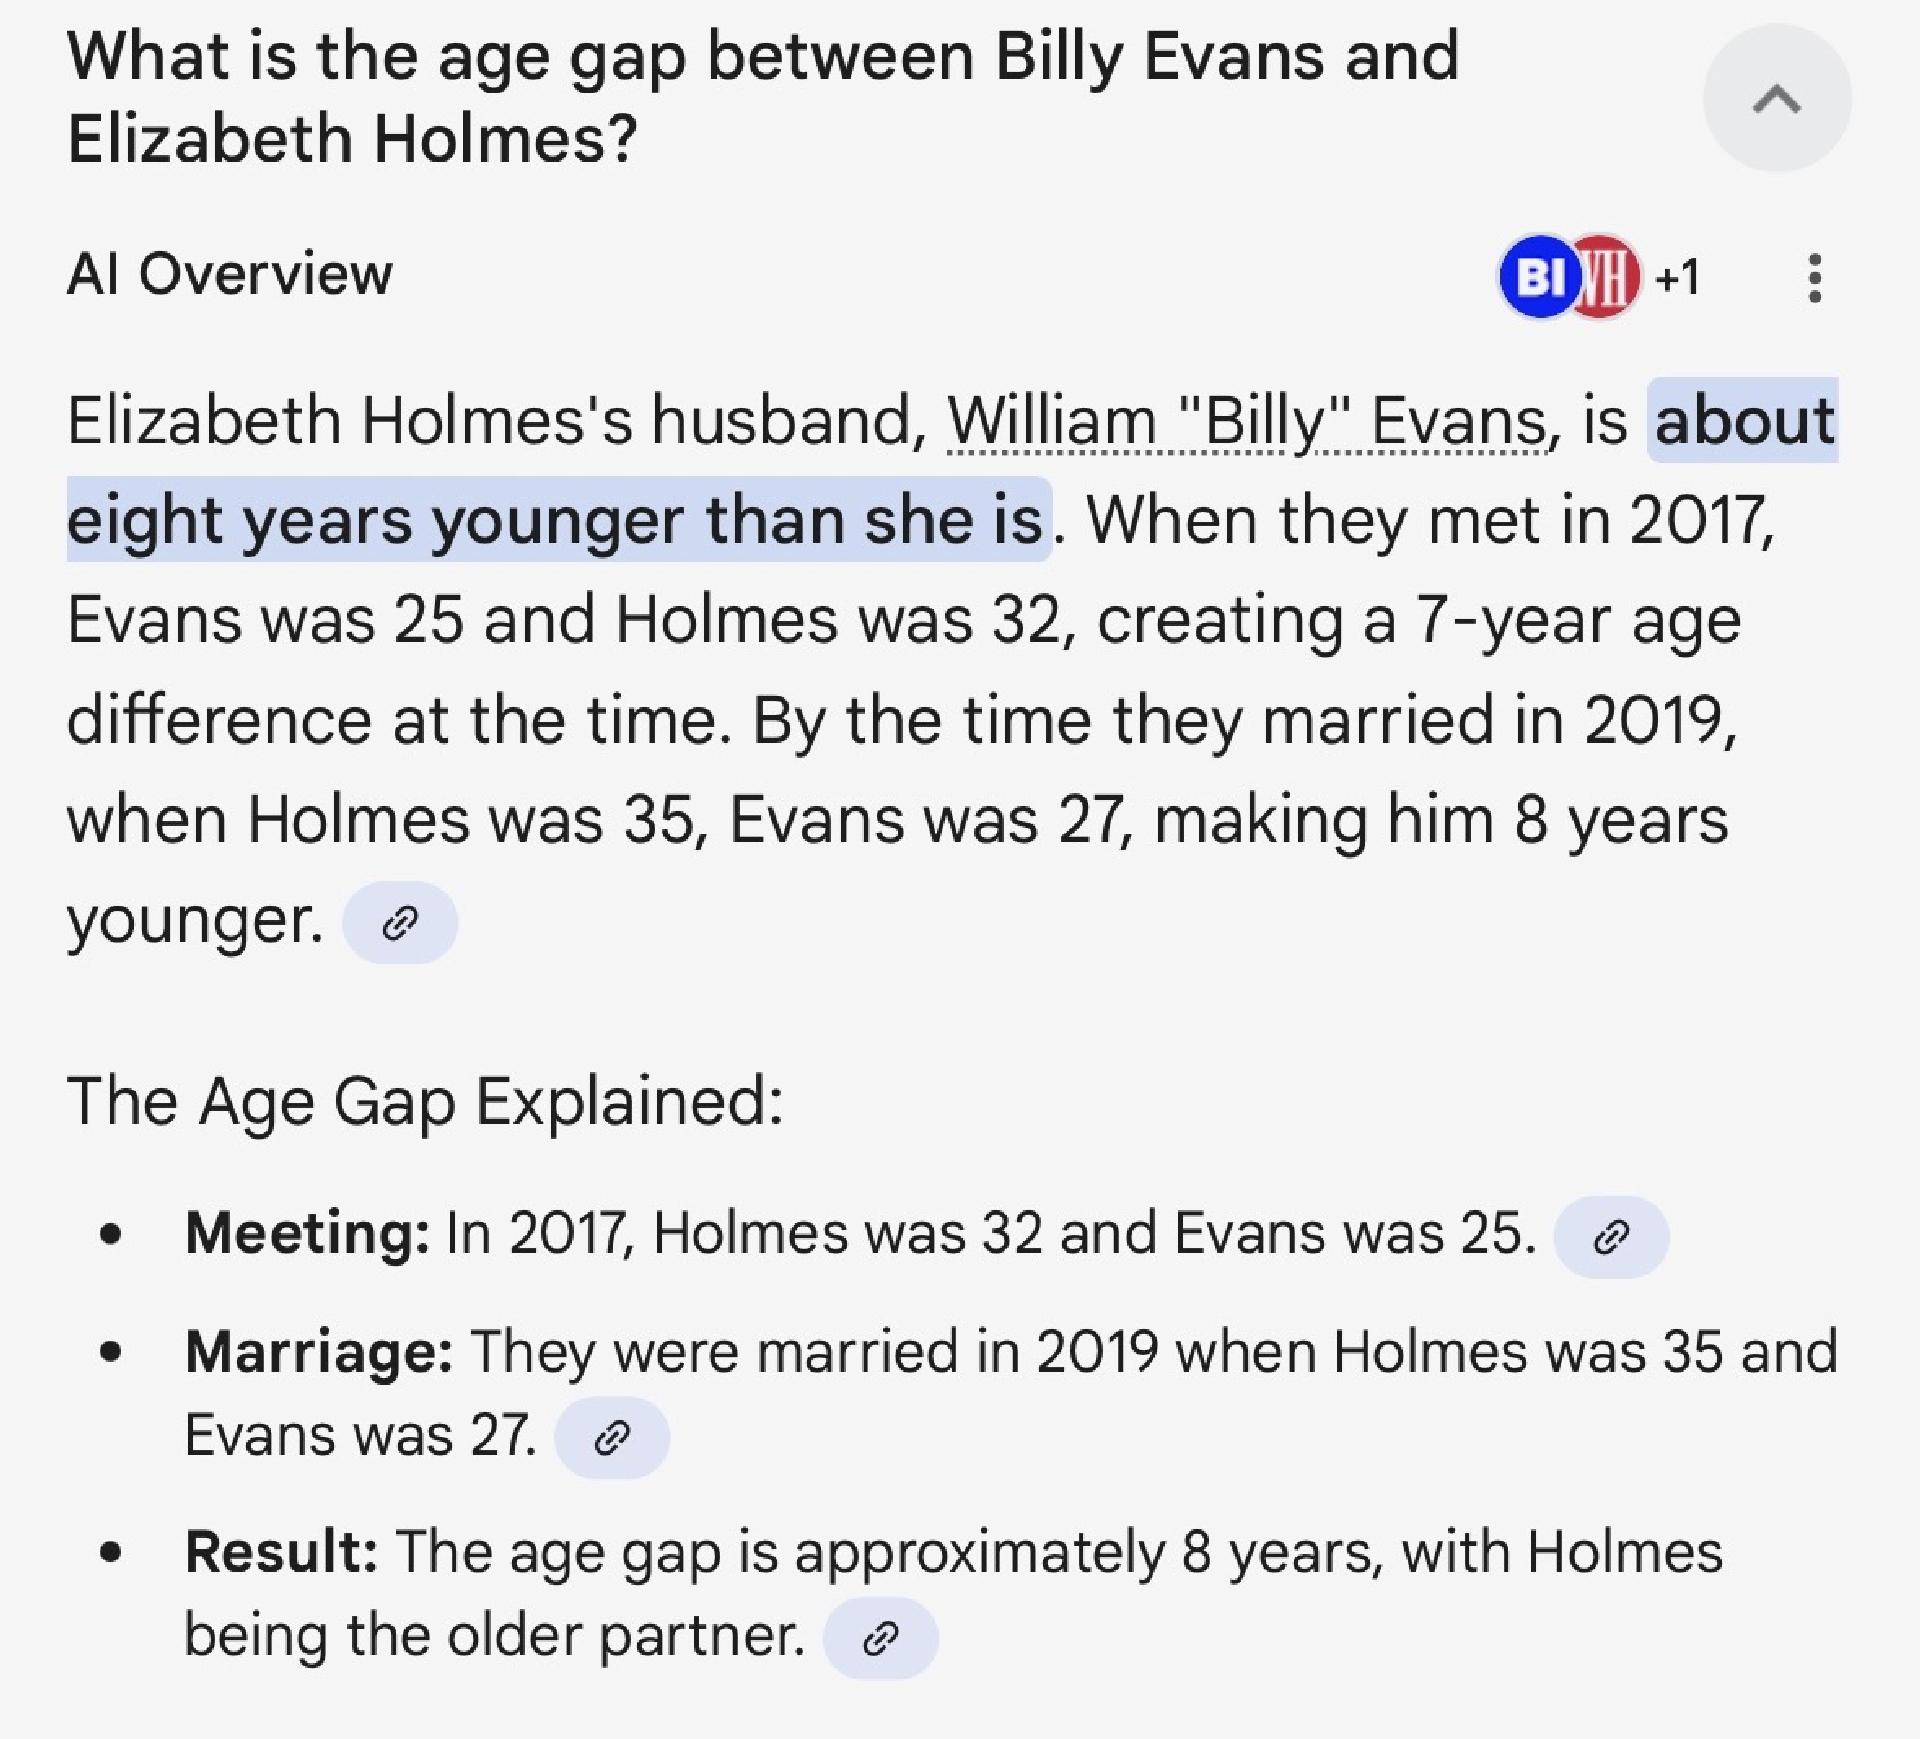Collapse the question with the chevron button

point(1777,98)
